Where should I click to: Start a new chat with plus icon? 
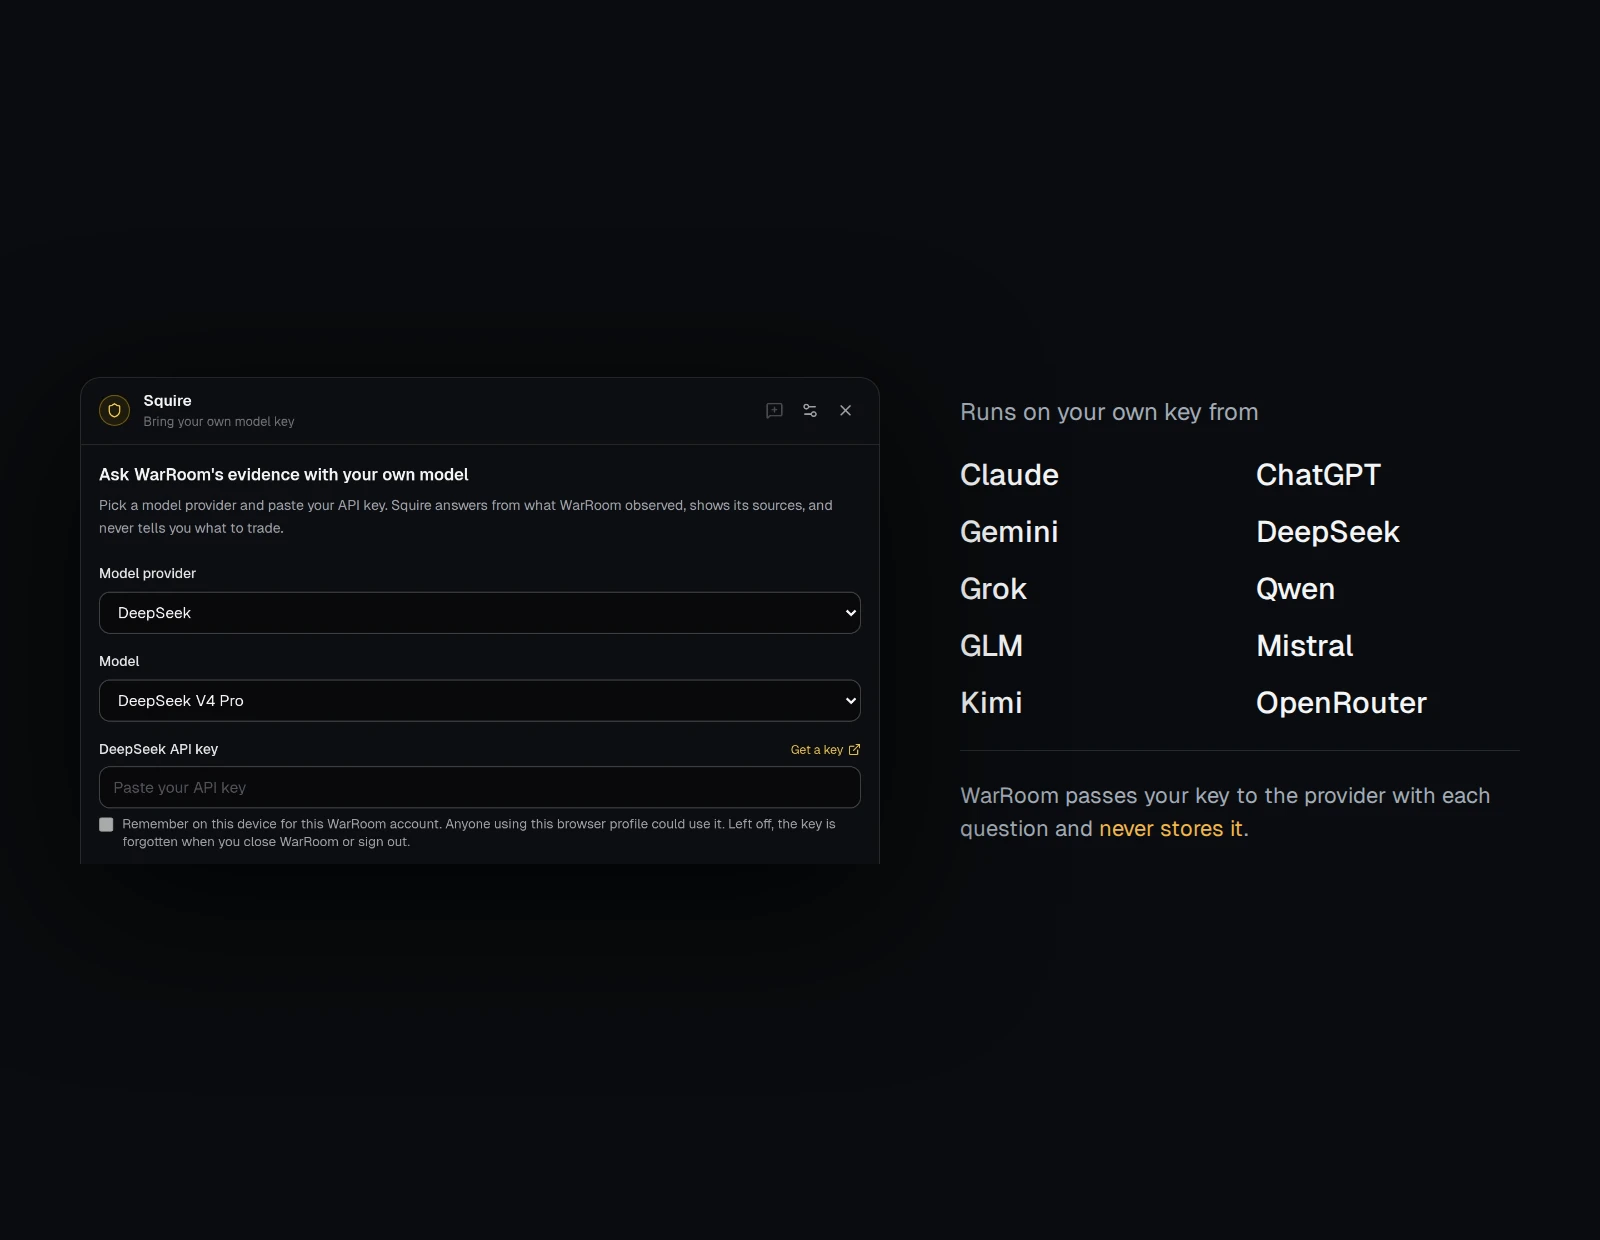774,410
